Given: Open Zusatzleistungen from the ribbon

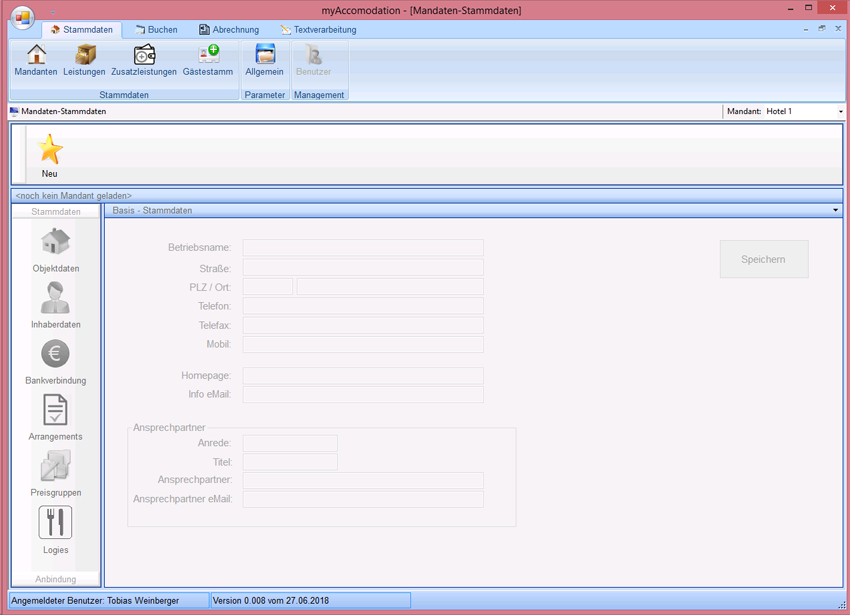Looking at the screenshot, I should coord(144,55).
